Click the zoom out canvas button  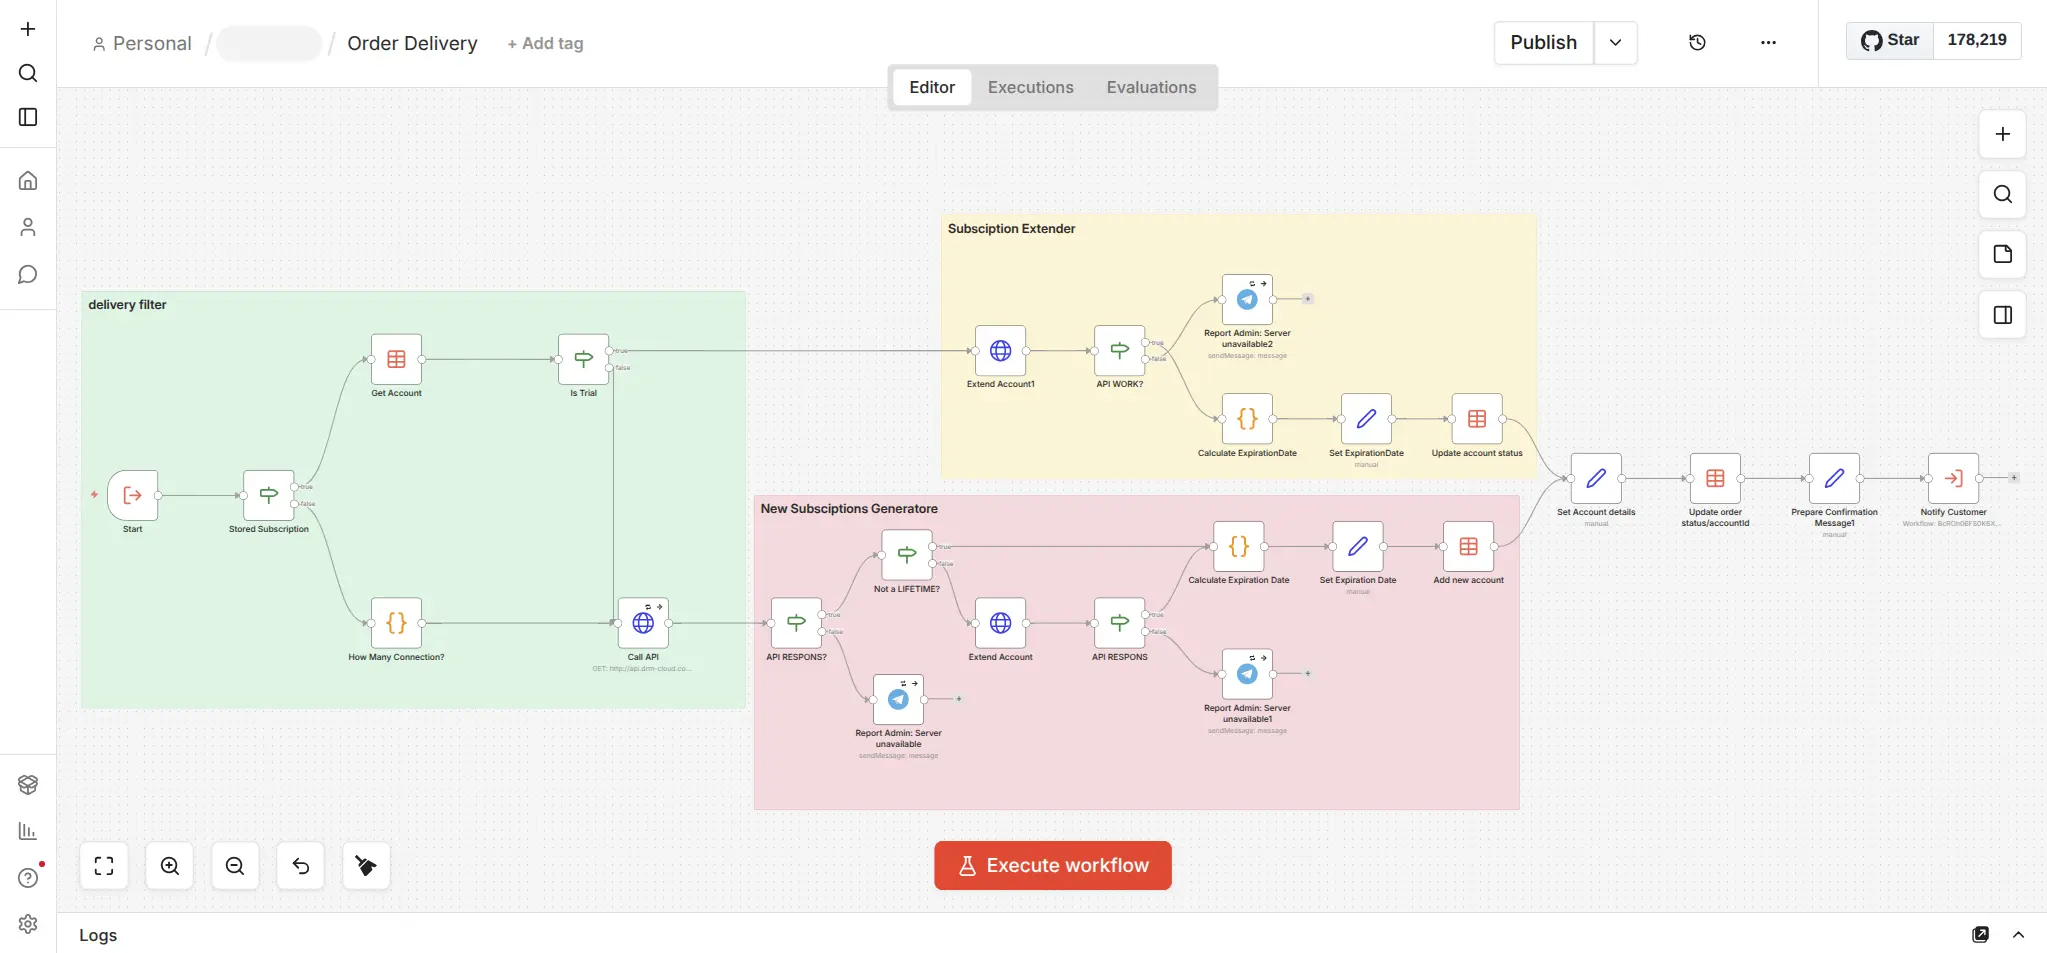[235, 866]
